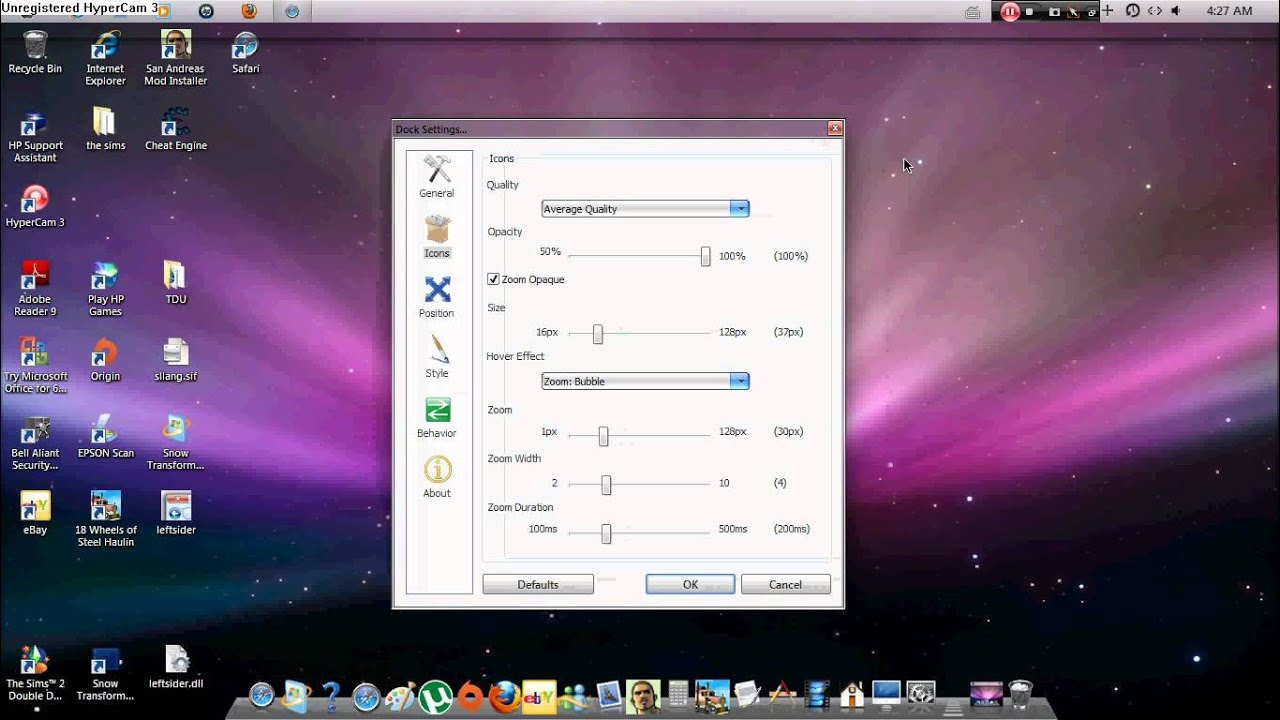Viewport: 1280px width, 720px height.
Task: Pause HyperCam recording with red button
Action: pos(1010,11)
